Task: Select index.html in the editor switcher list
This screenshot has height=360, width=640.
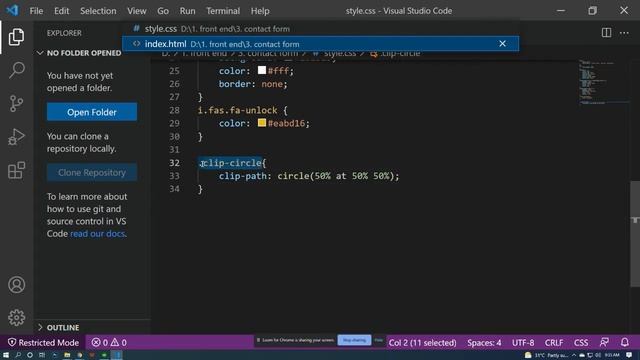Action: [320, 44]
